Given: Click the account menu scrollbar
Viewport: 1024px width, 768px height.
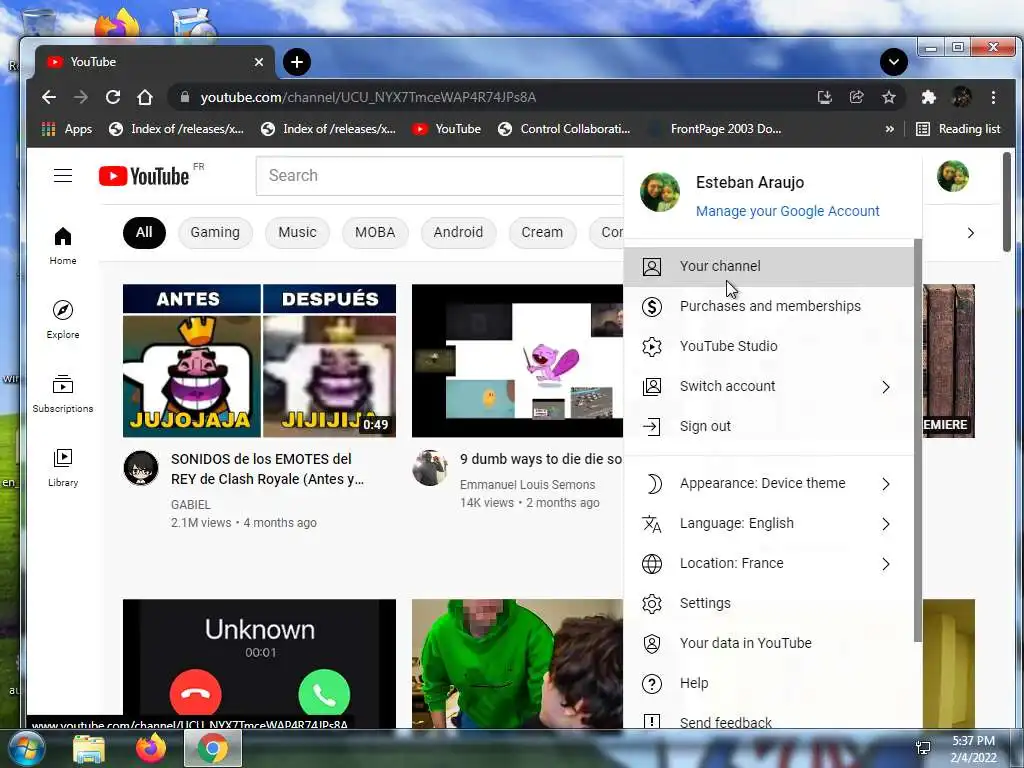Looking at the screenshot, I should coord(917,440).
